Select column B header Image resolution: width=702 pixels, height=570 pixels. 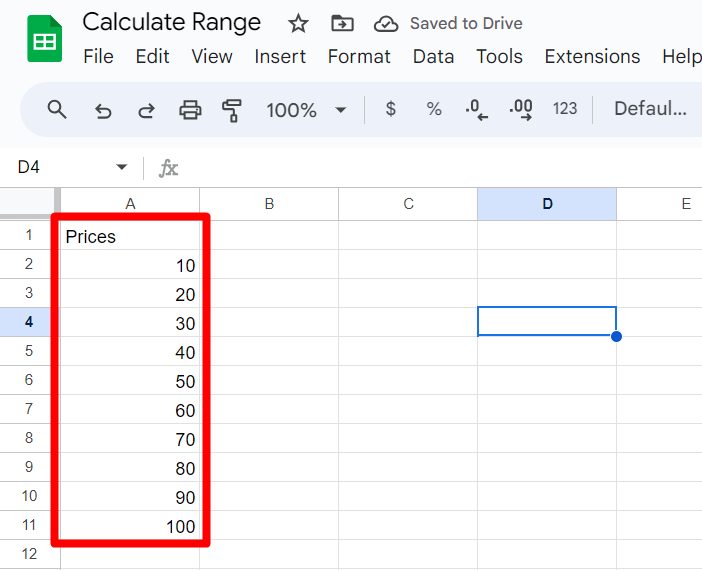269,204
